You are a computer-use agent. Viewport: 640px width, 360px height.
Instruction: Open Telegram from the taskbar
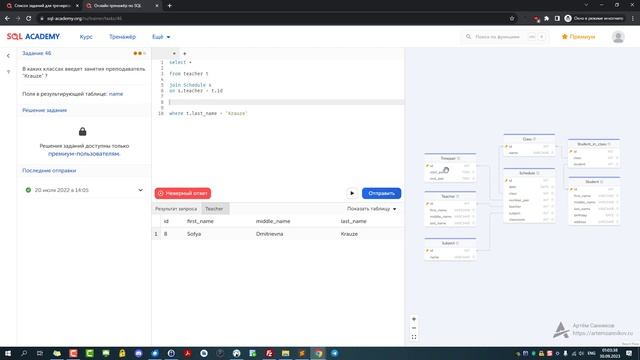[334, 353]
